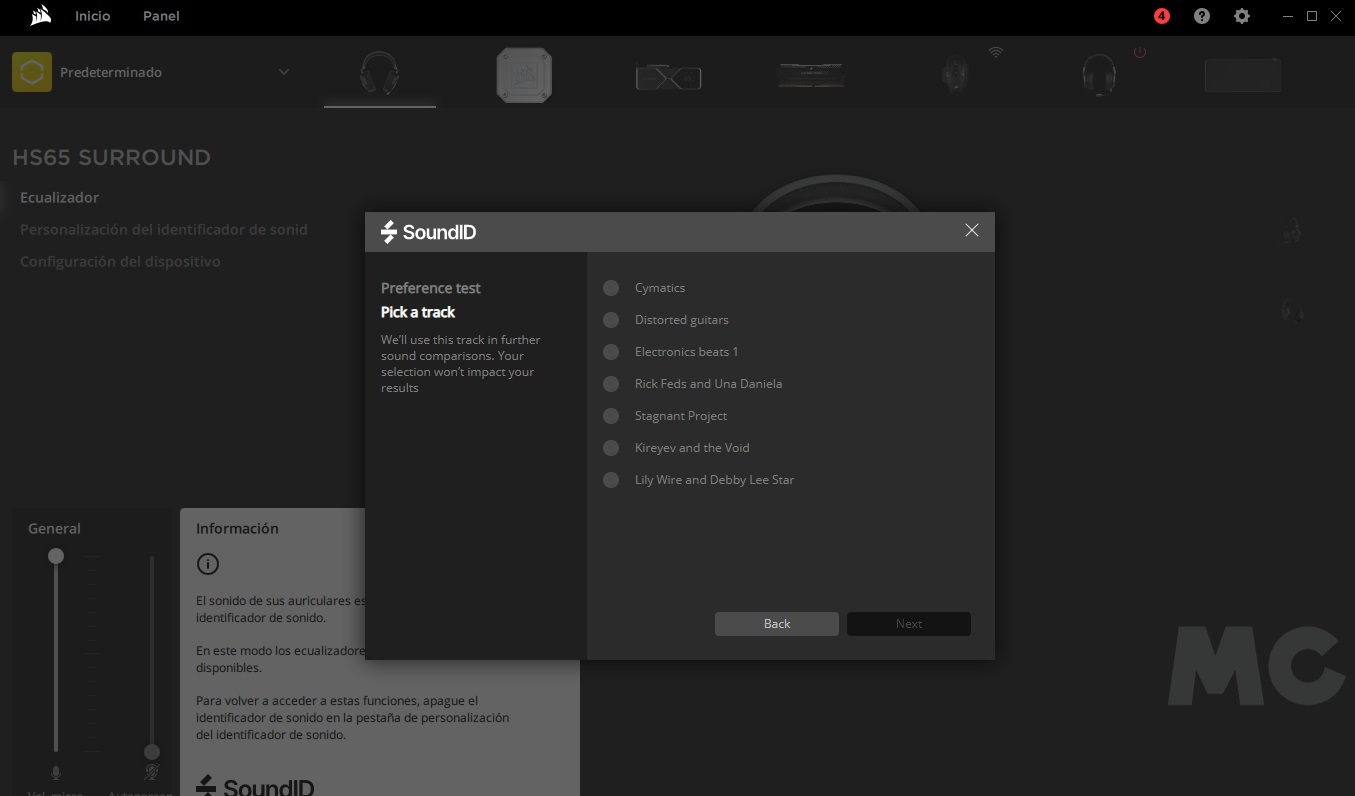Select the wireless mouse device icon
The width and height of the screenshot is (1355, 796).
955,75
